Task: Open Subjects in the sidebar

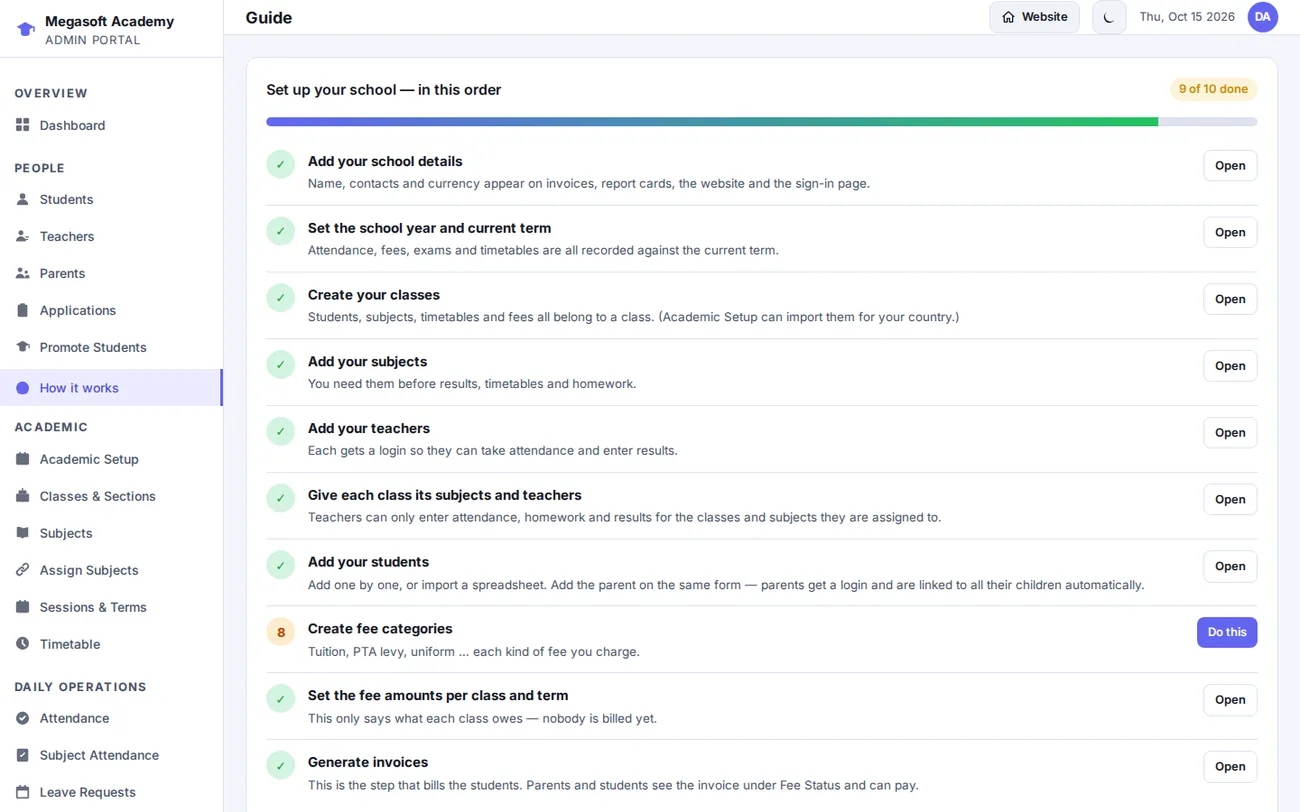Action: [x=111, y=533]
